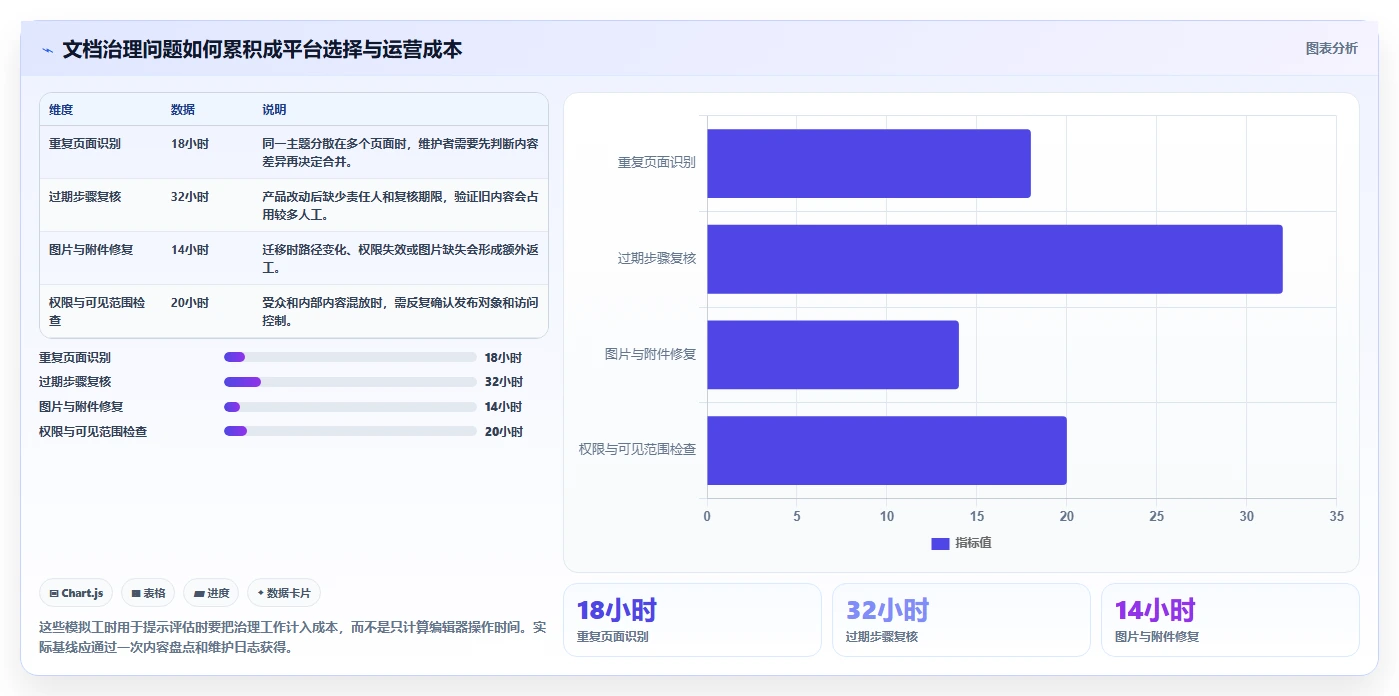Click the 权限与可见范围检查 bar in the chart
The width and height of the screenshot is (1399, 696).
[886, 450]
